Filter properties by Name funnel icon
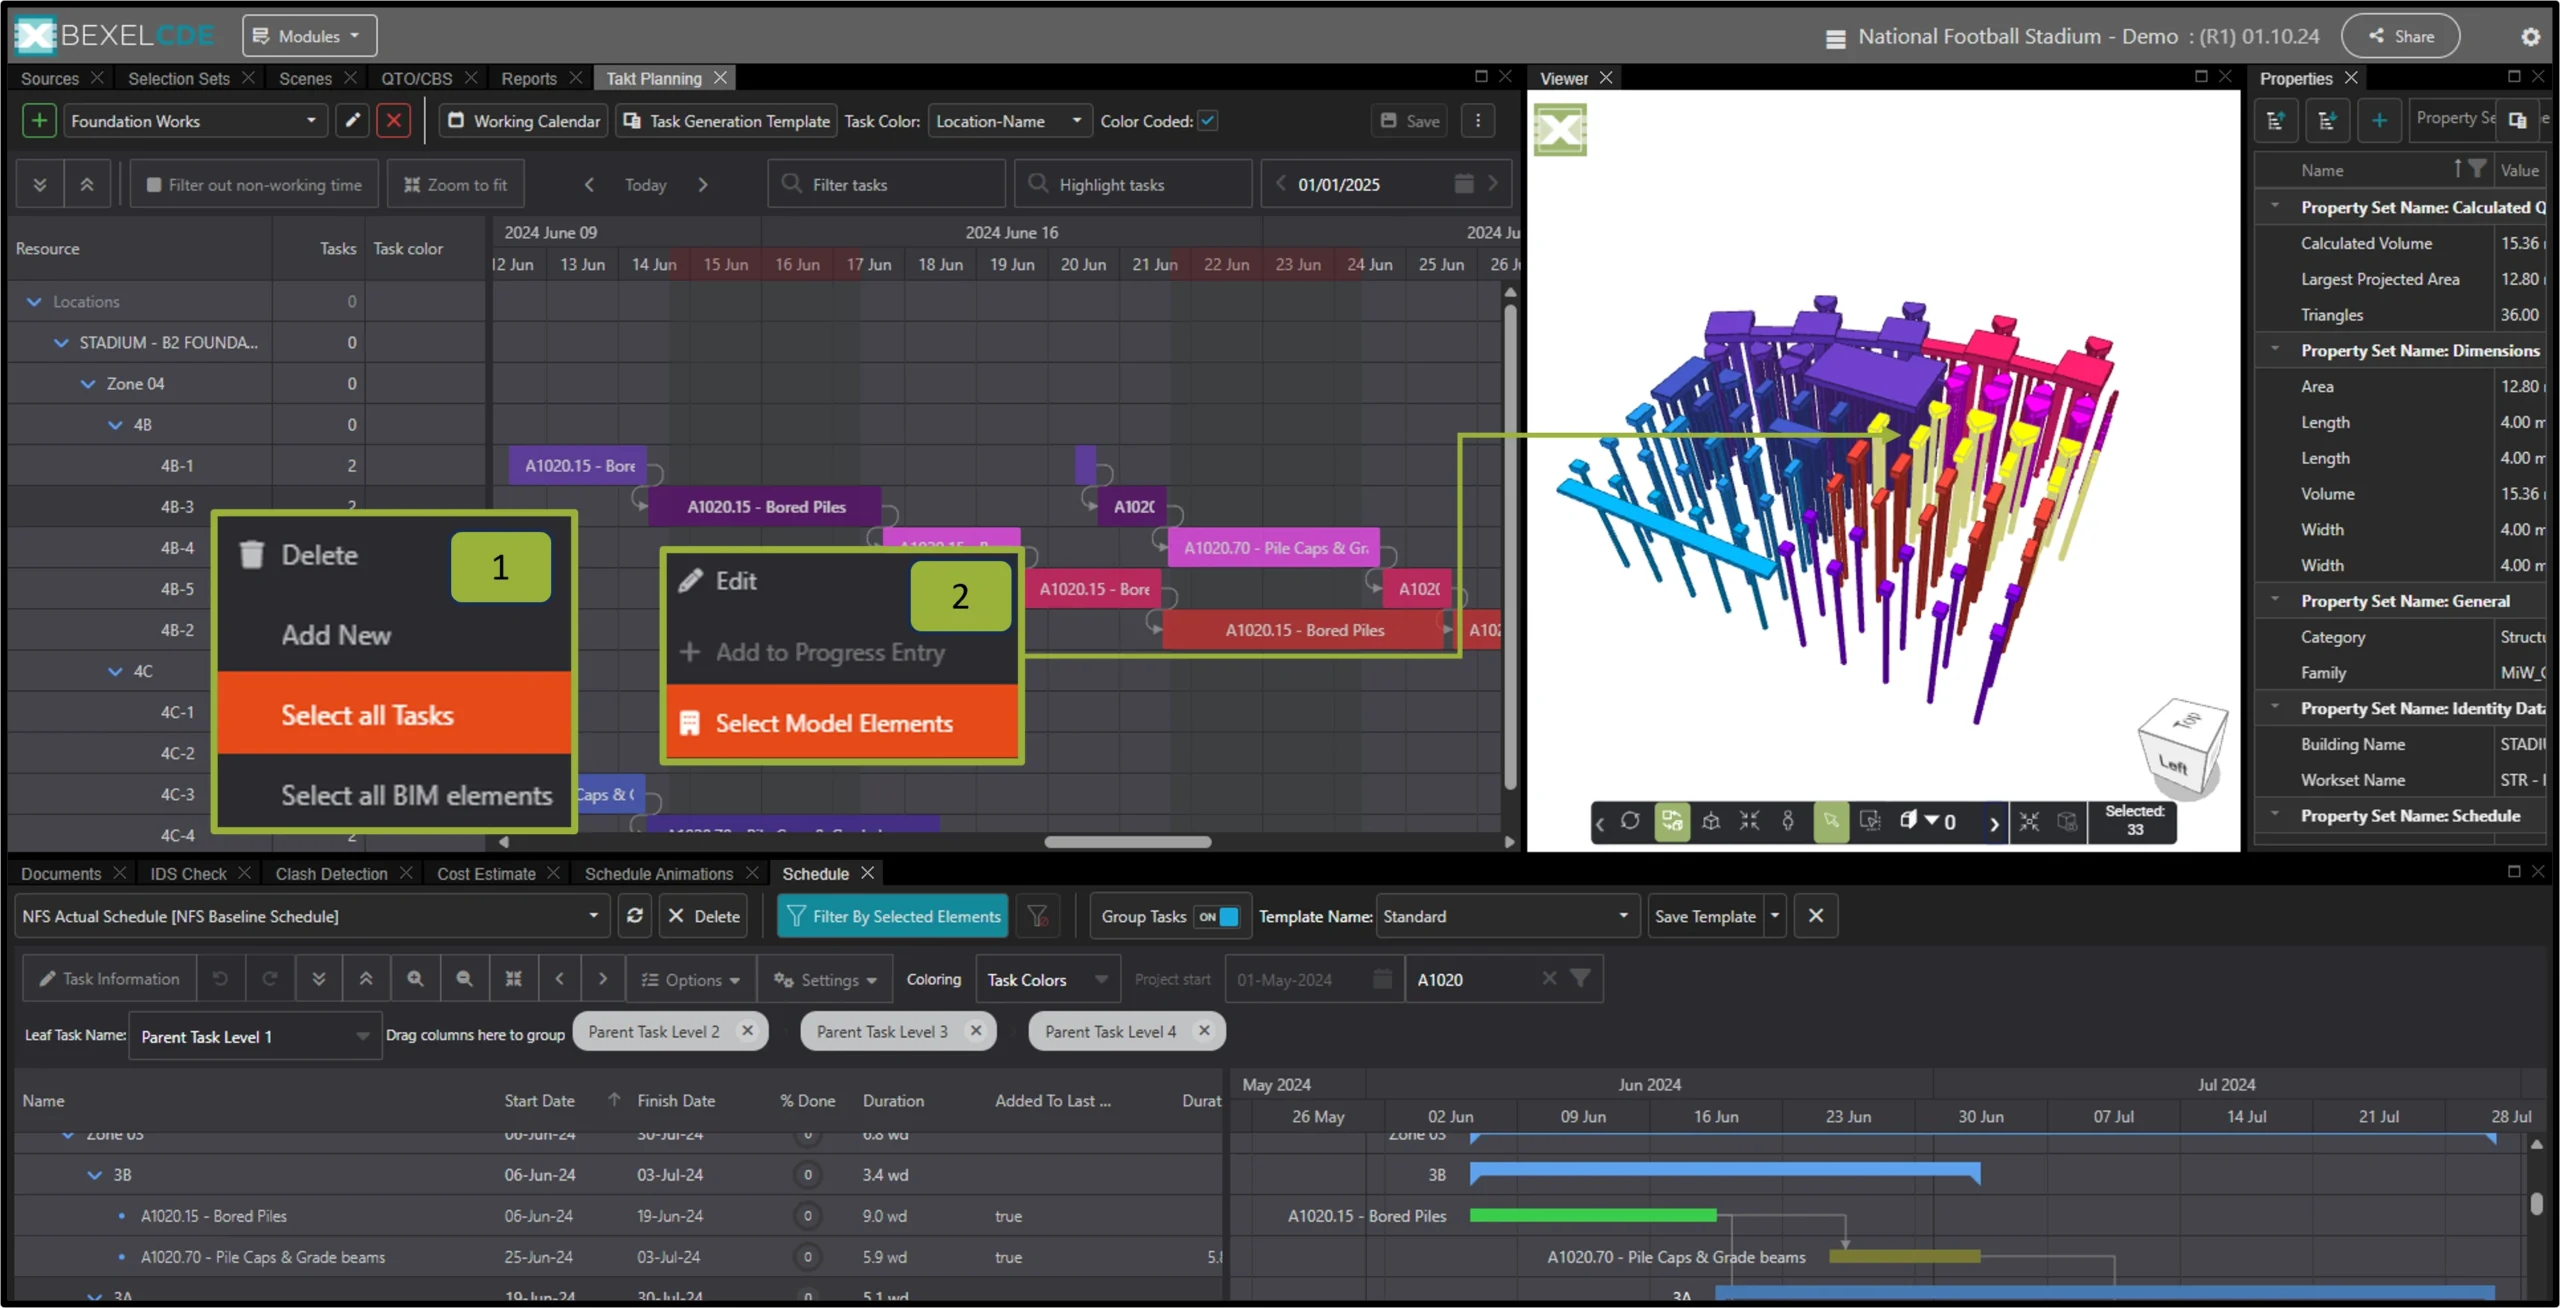2560x1308 pixels. coord(2477,169)
